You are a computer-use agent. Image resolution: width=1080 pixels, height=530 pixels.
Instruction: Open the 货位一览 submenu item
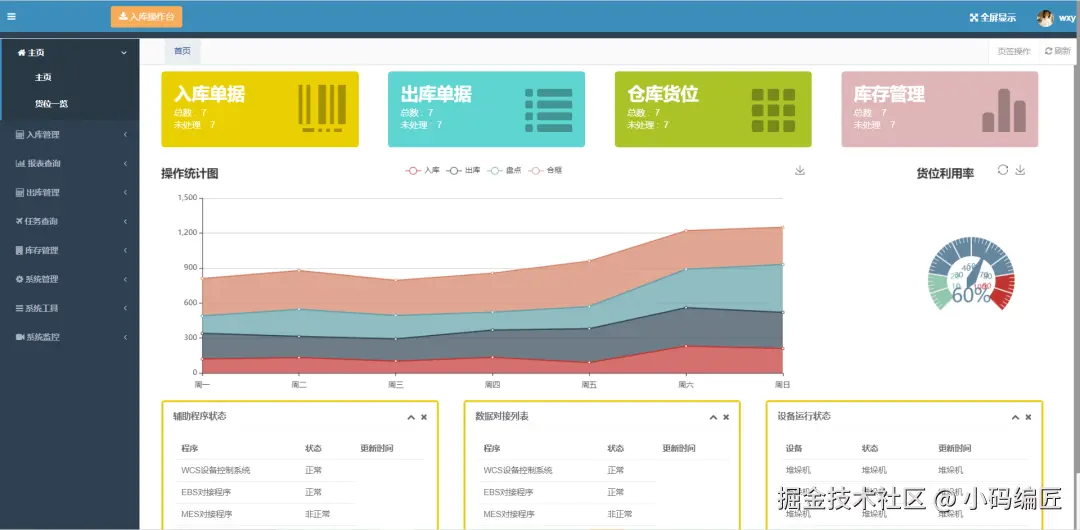tap(52, 104)
